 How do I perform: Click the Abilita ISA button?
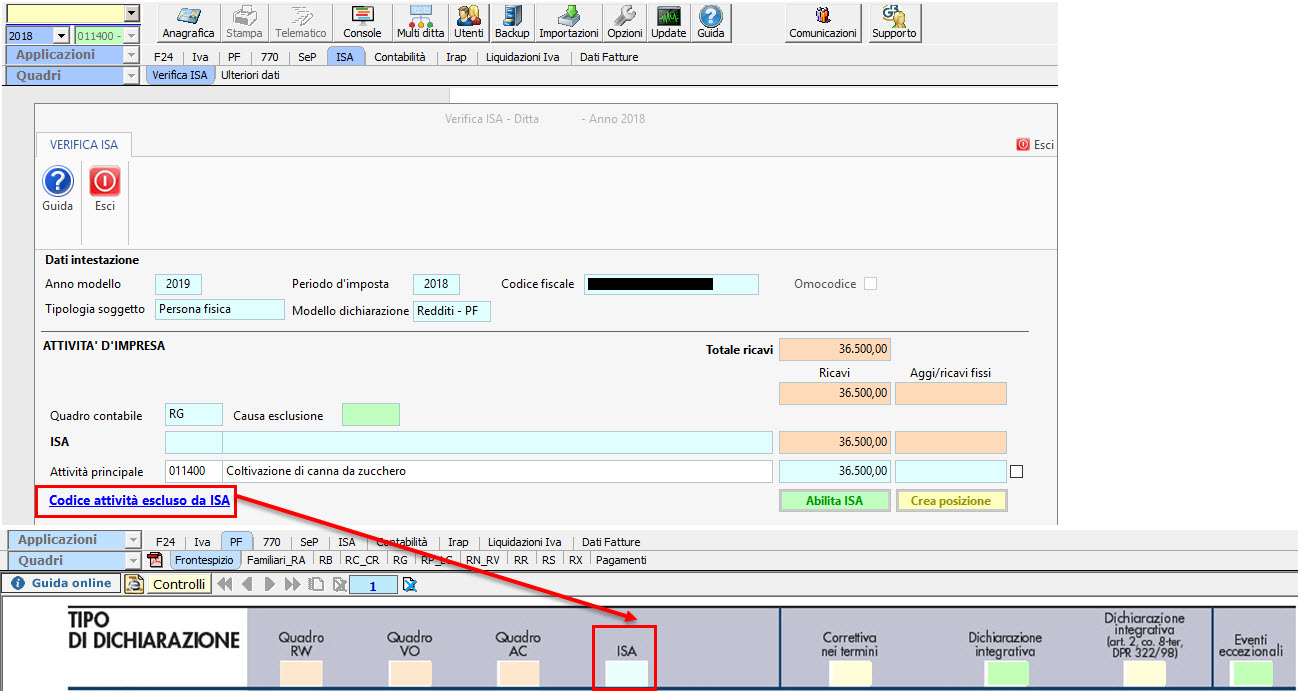coord(835,501)
